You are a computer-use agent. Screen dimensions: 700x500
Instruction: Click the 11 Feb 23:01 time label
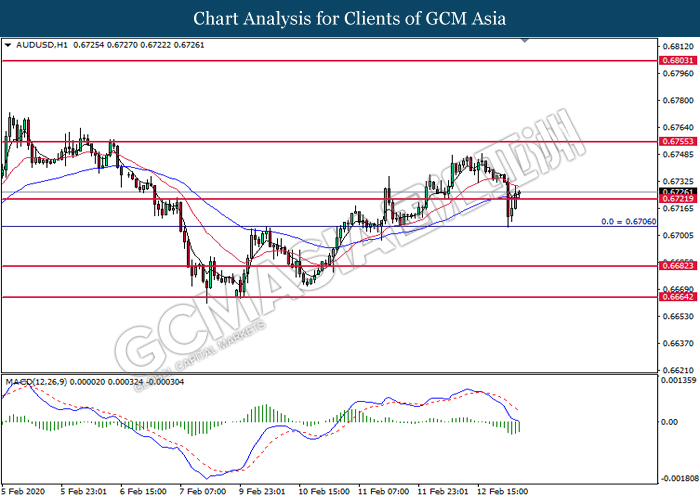click(443, 492)
